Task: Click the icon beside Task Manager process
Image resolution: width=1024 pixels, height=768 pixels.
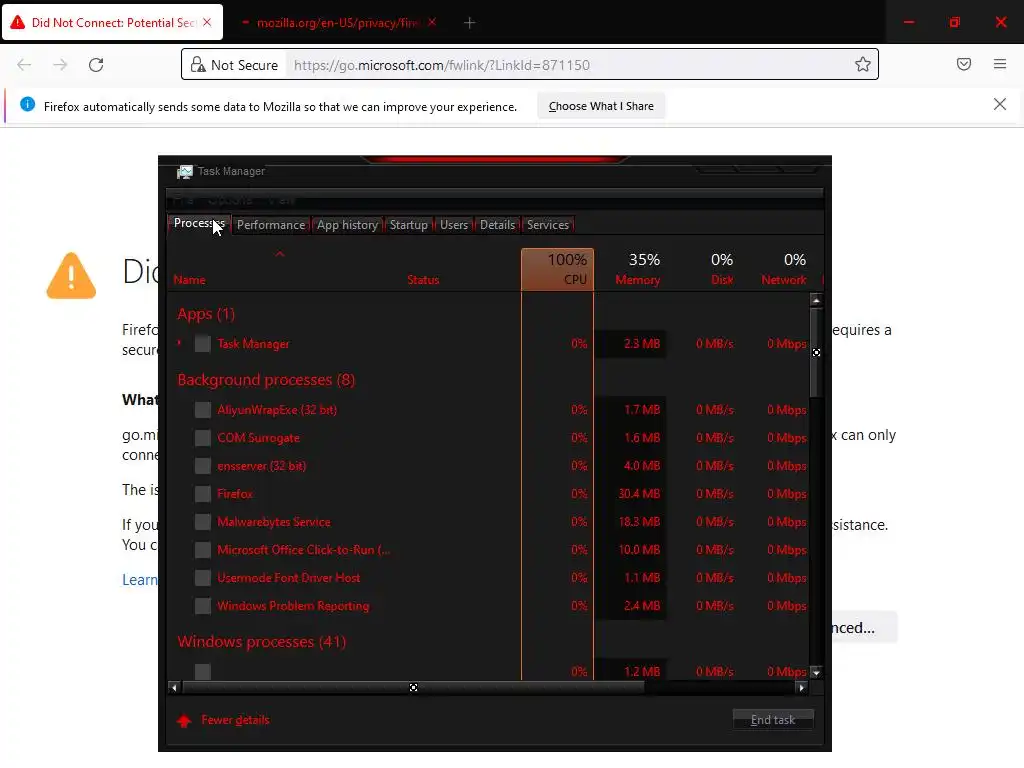Action: [202, 344]
